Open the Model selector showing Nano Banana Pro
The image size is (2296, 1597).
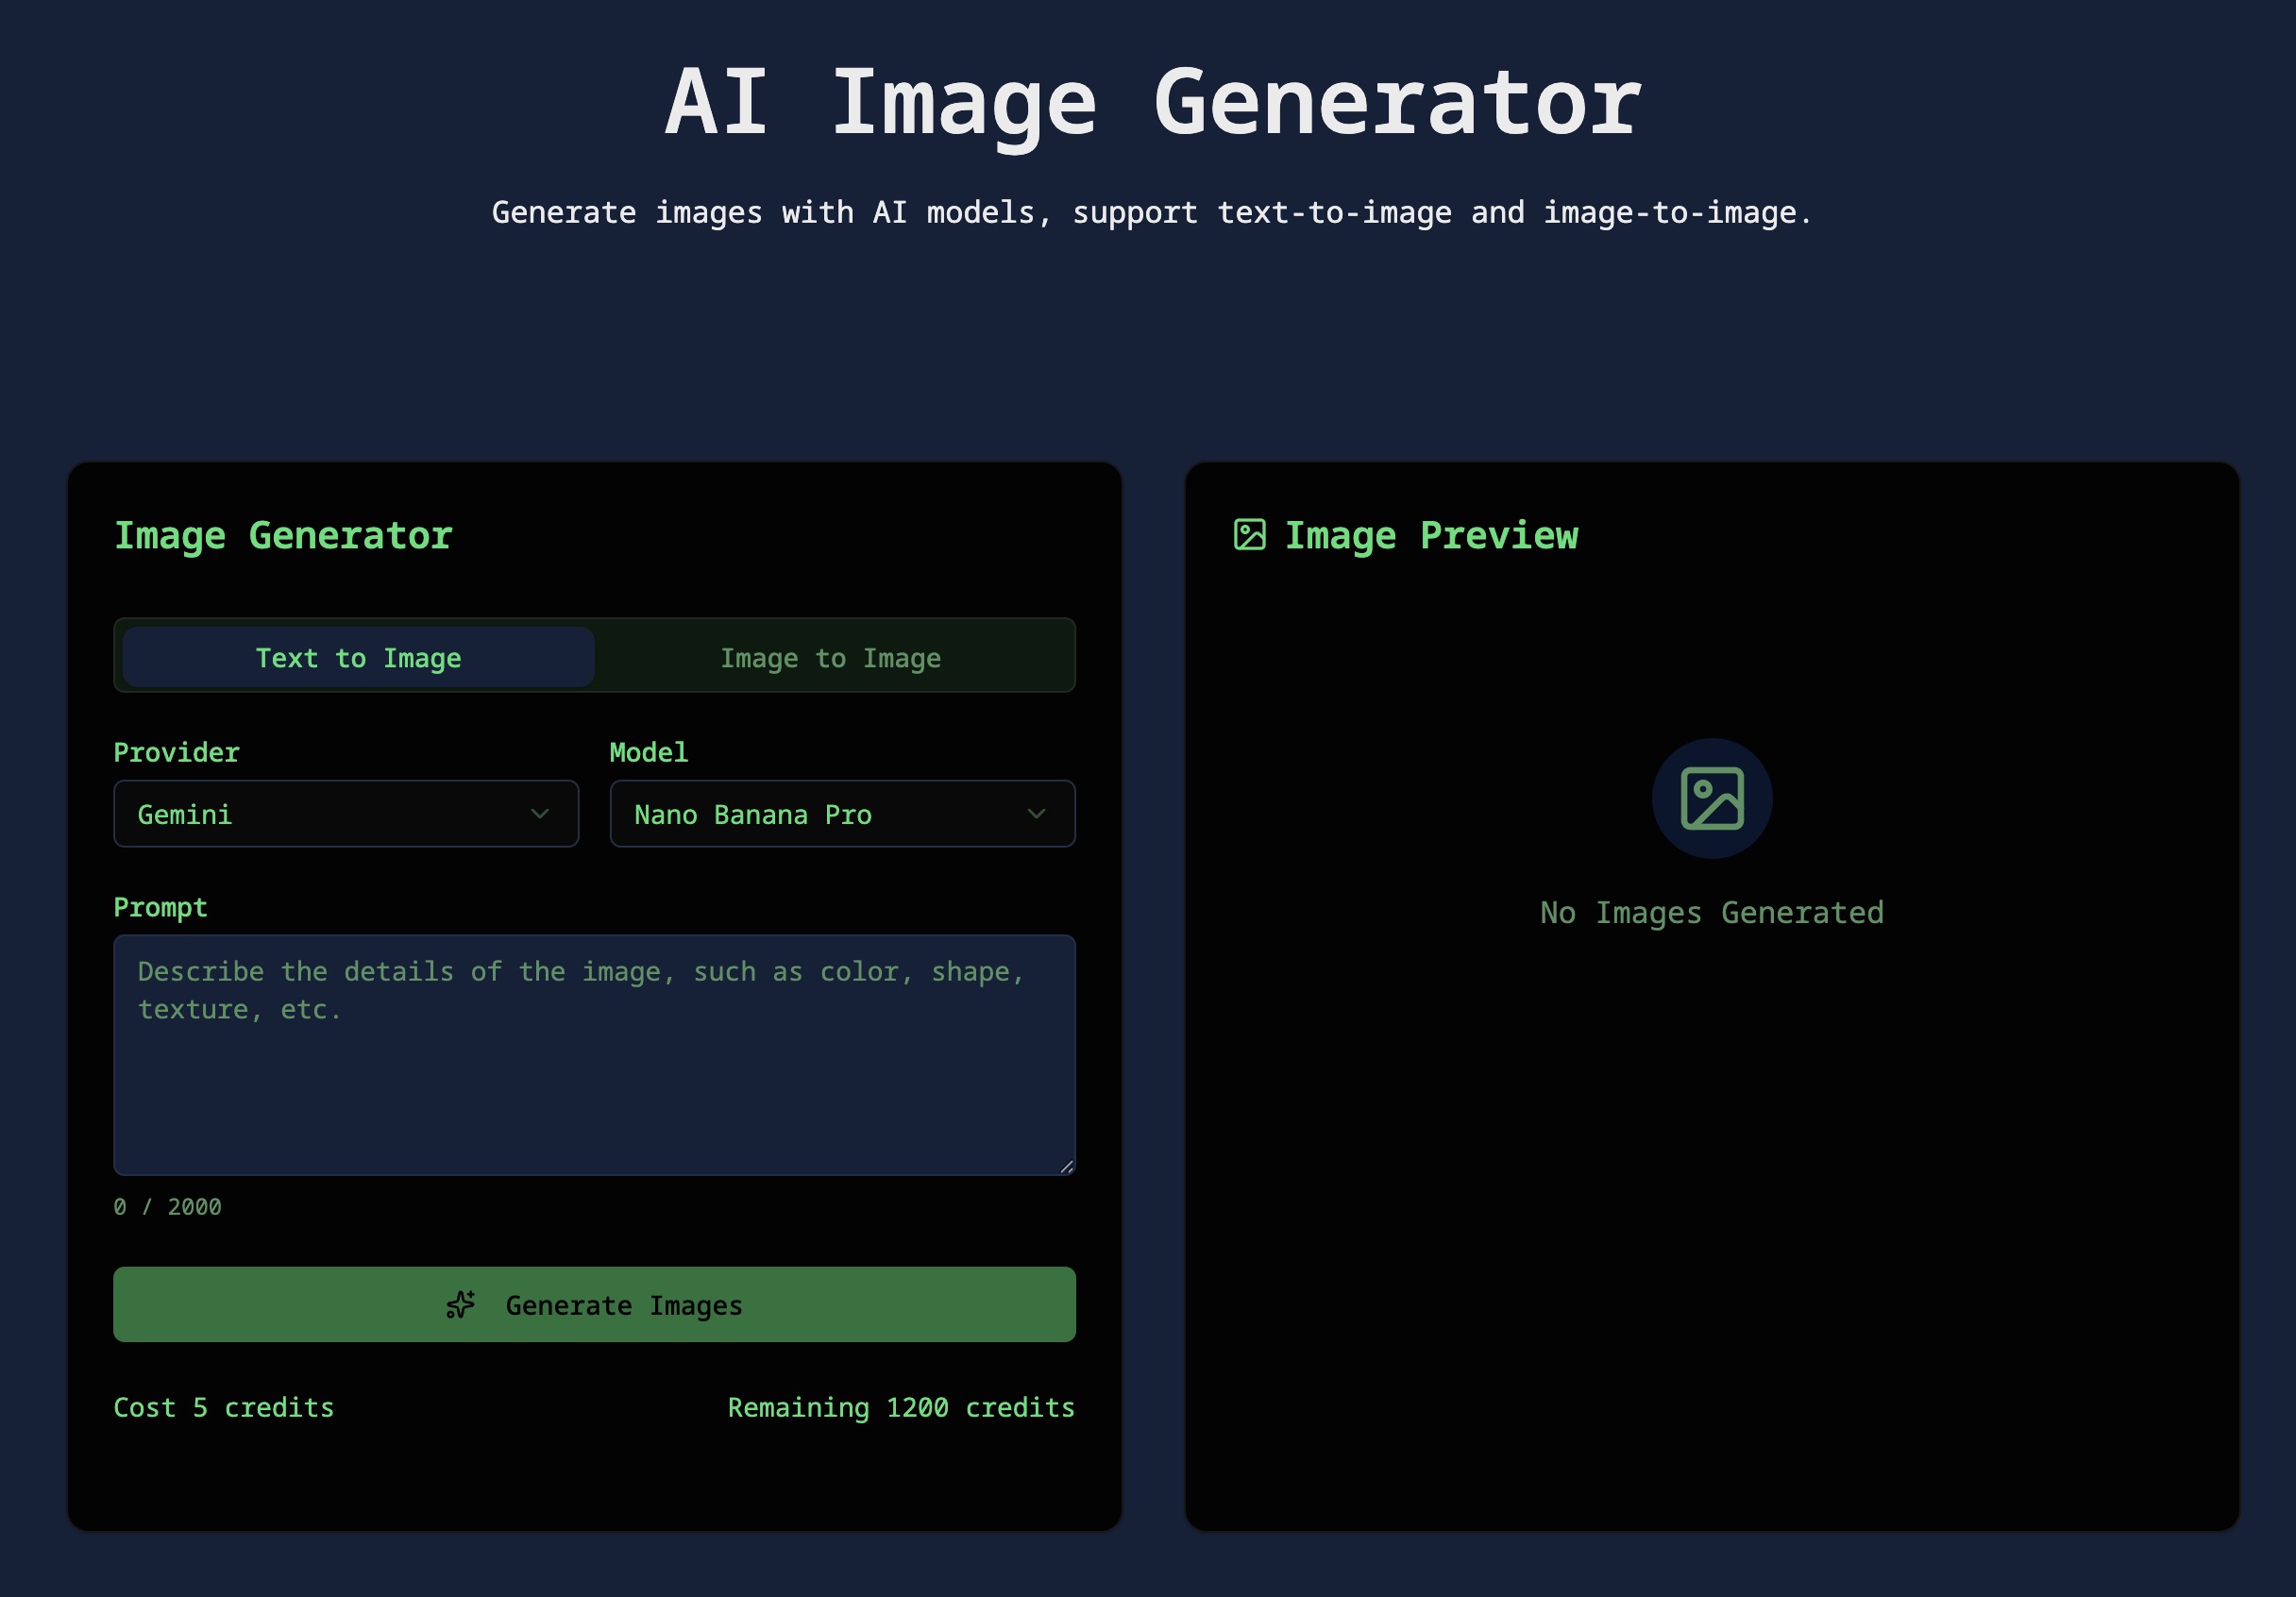841,814
